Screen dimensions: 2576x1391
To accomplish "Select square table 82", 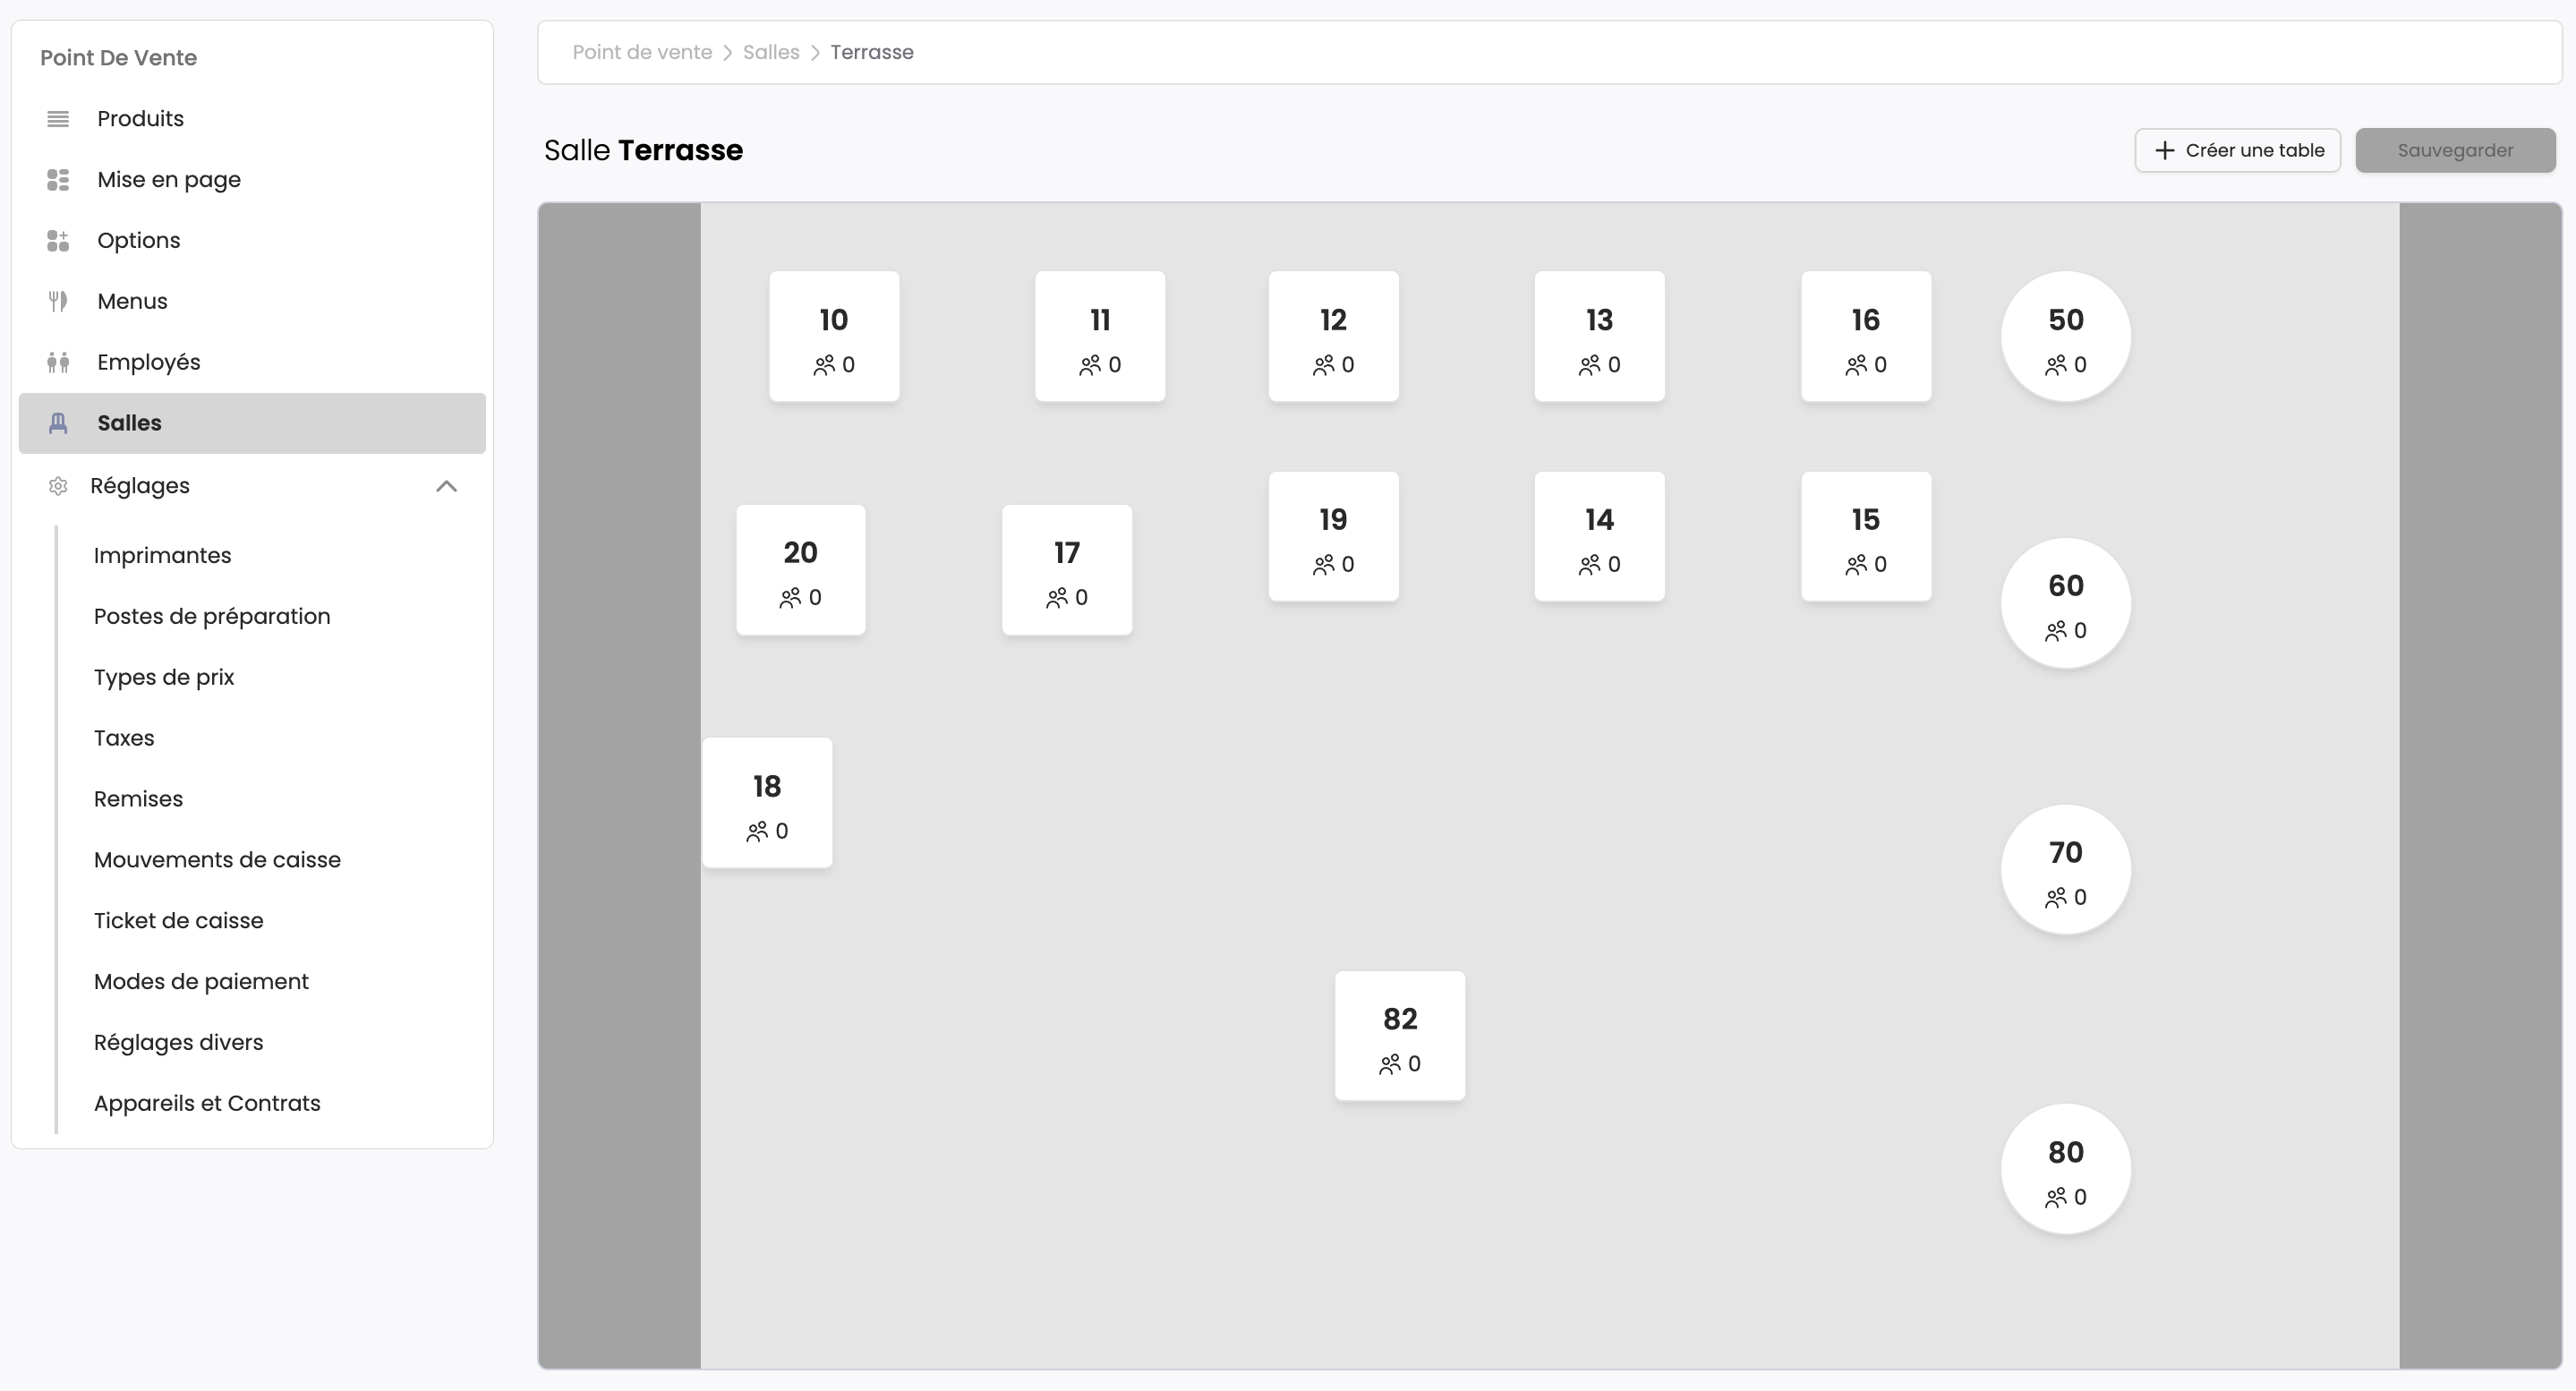I will [1399, 1036].
